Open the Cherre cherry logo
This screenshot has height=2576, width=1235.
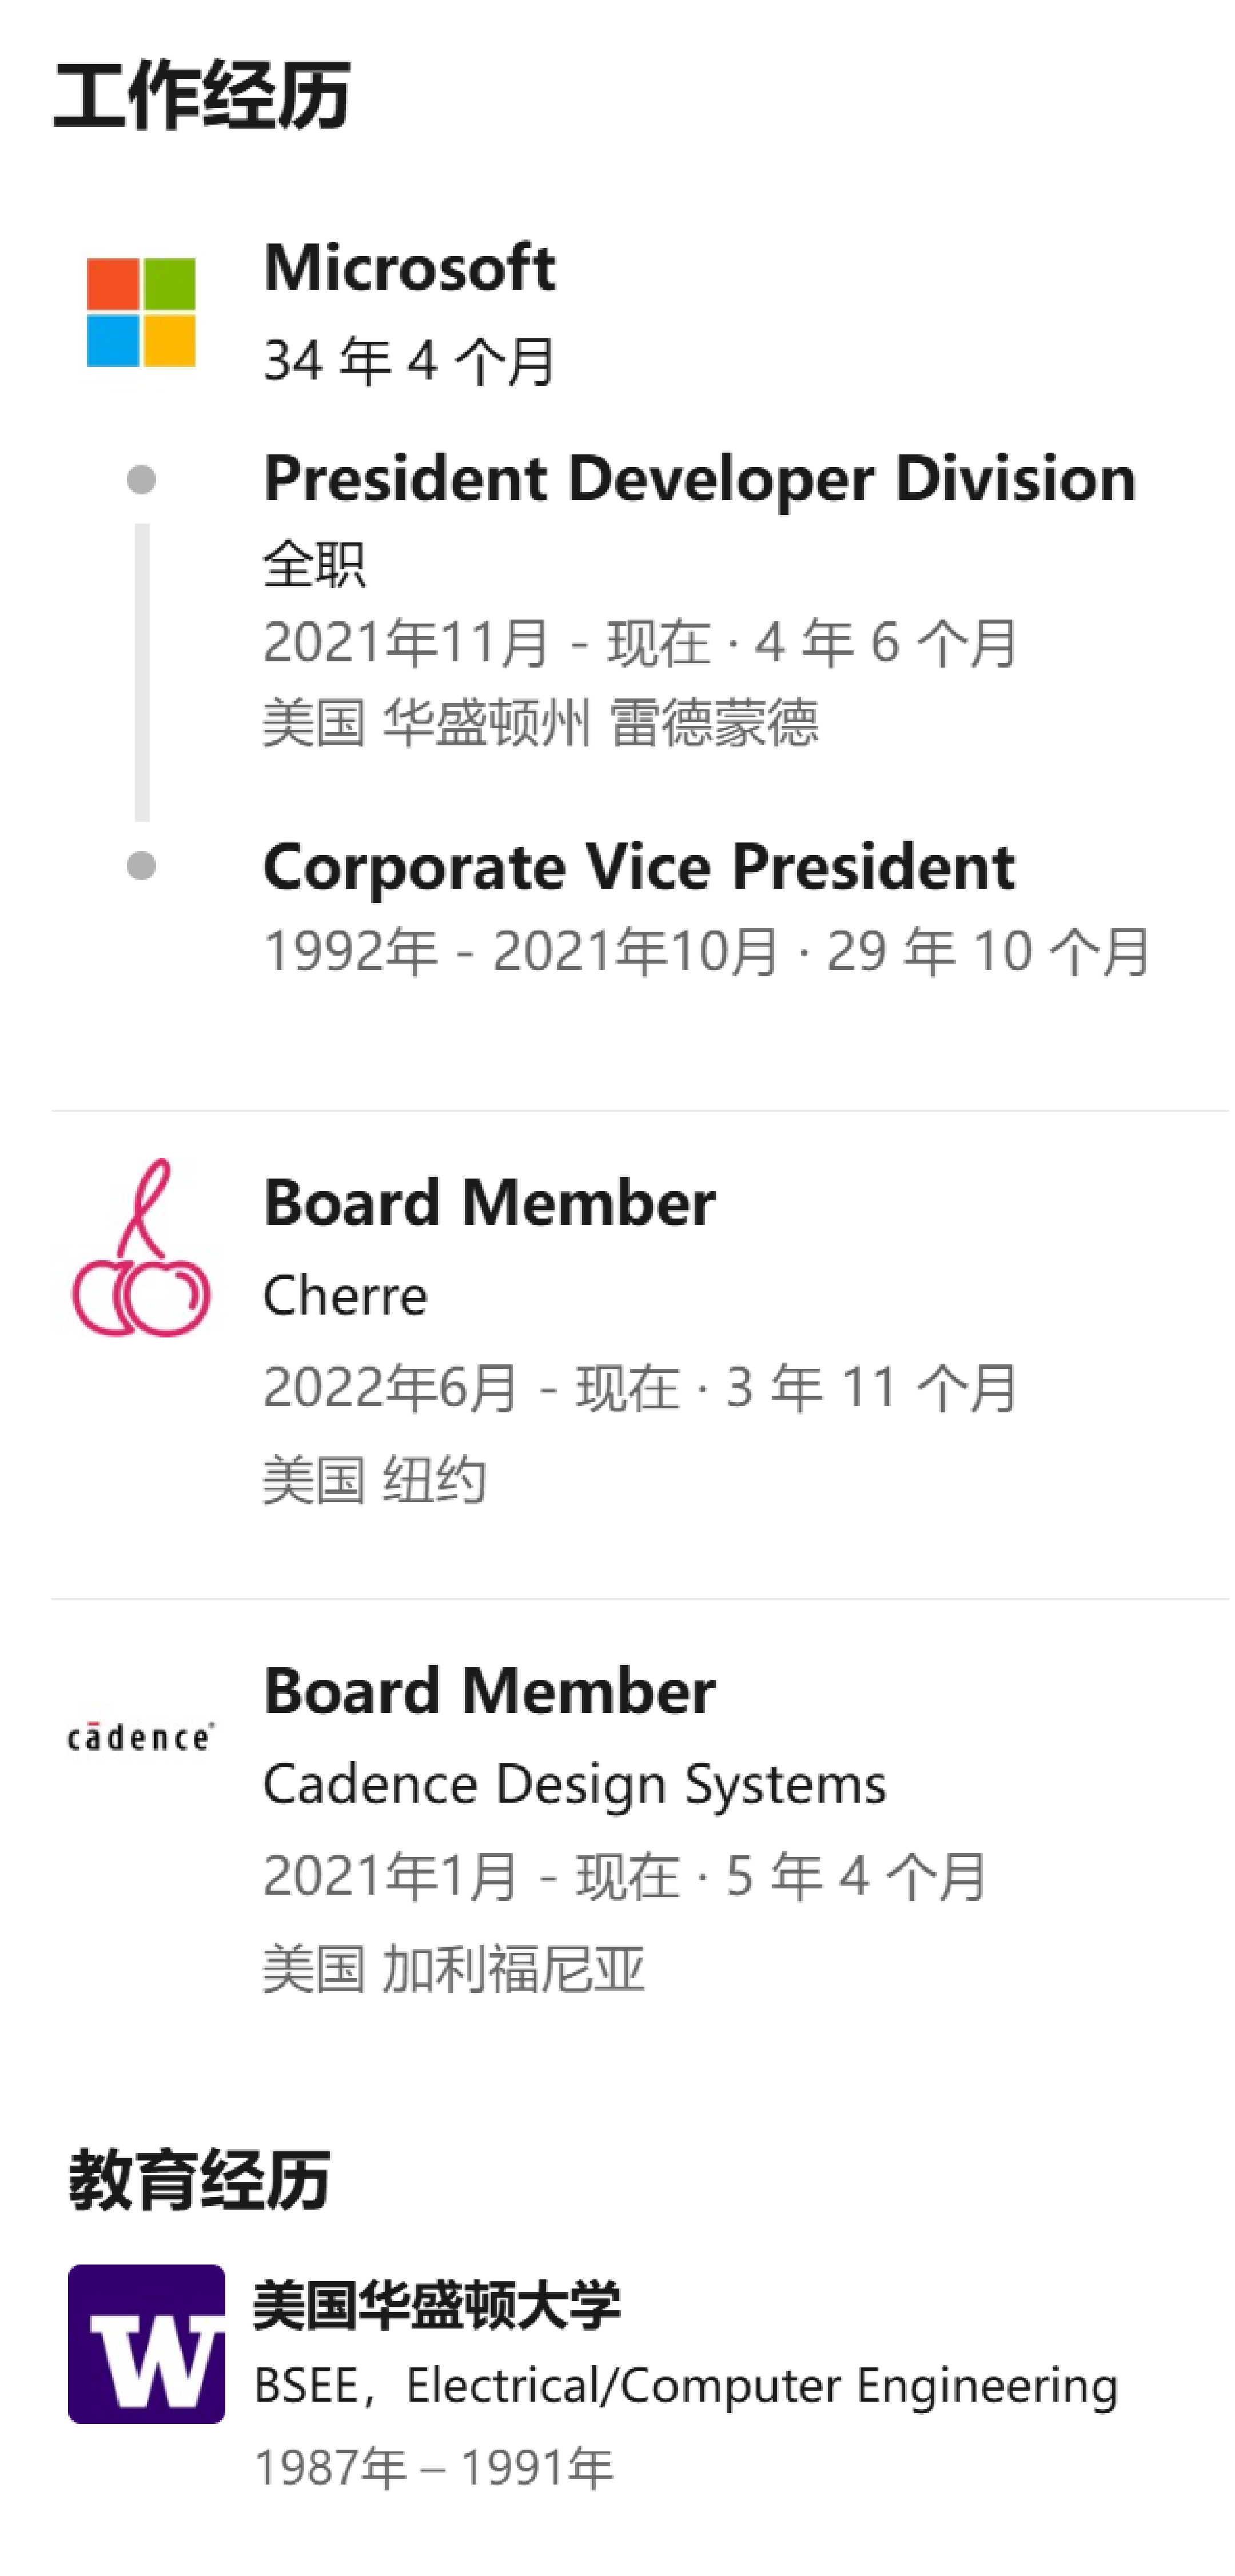click(141, 1250)
